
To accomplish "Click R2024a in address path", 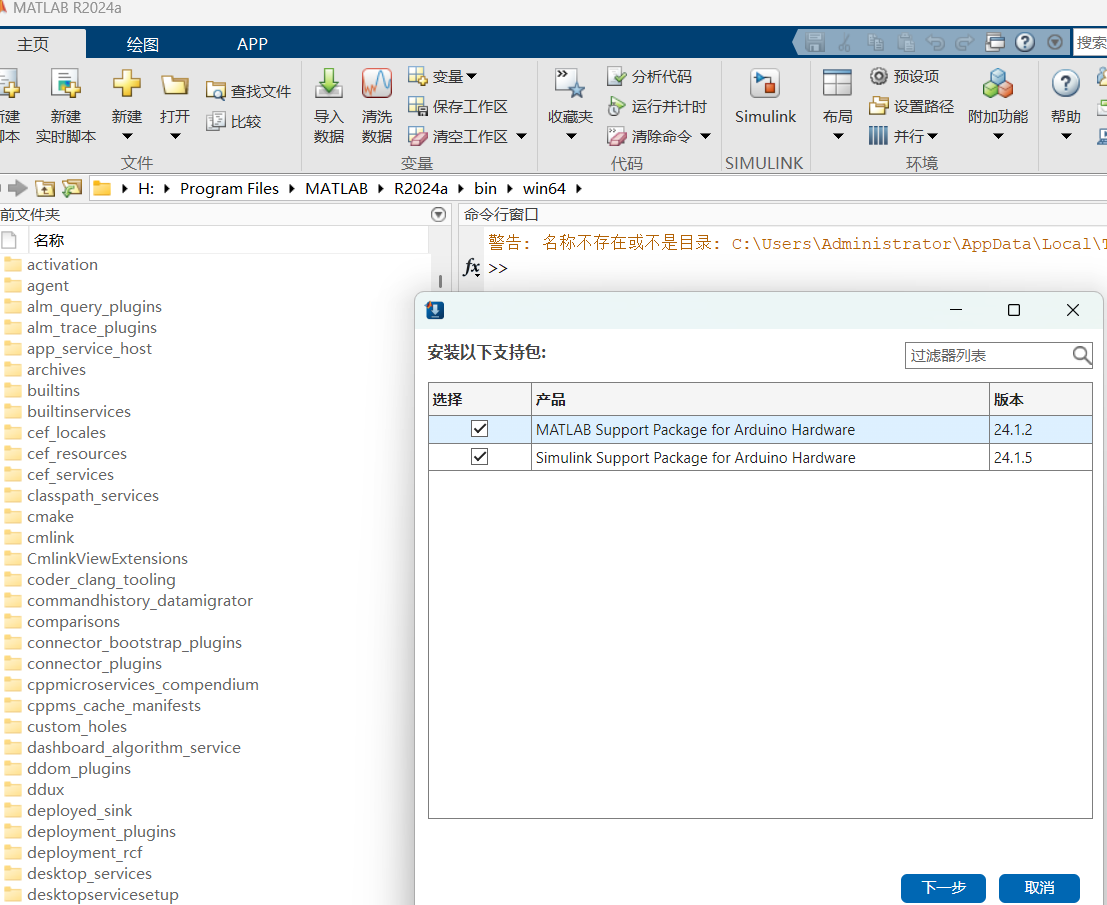I will click(x=421, y=188).
